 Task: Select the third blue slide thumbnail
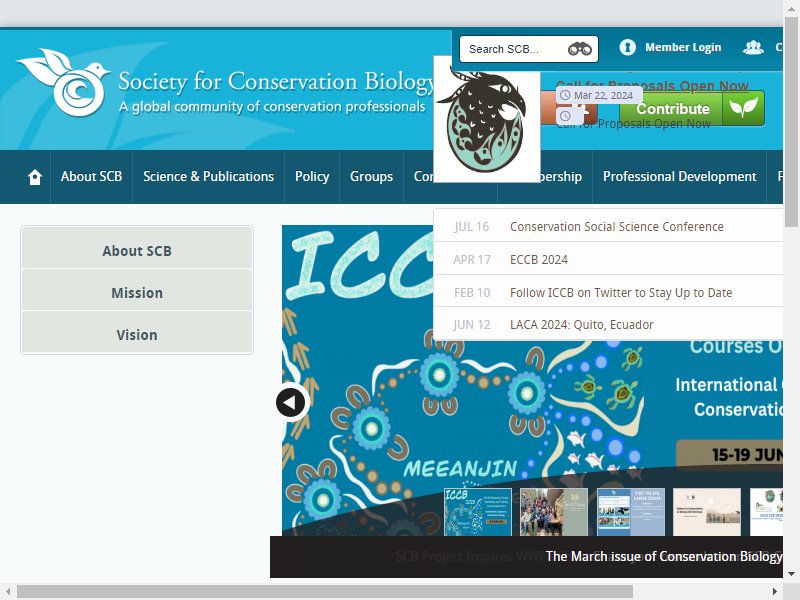coord(631,512)
